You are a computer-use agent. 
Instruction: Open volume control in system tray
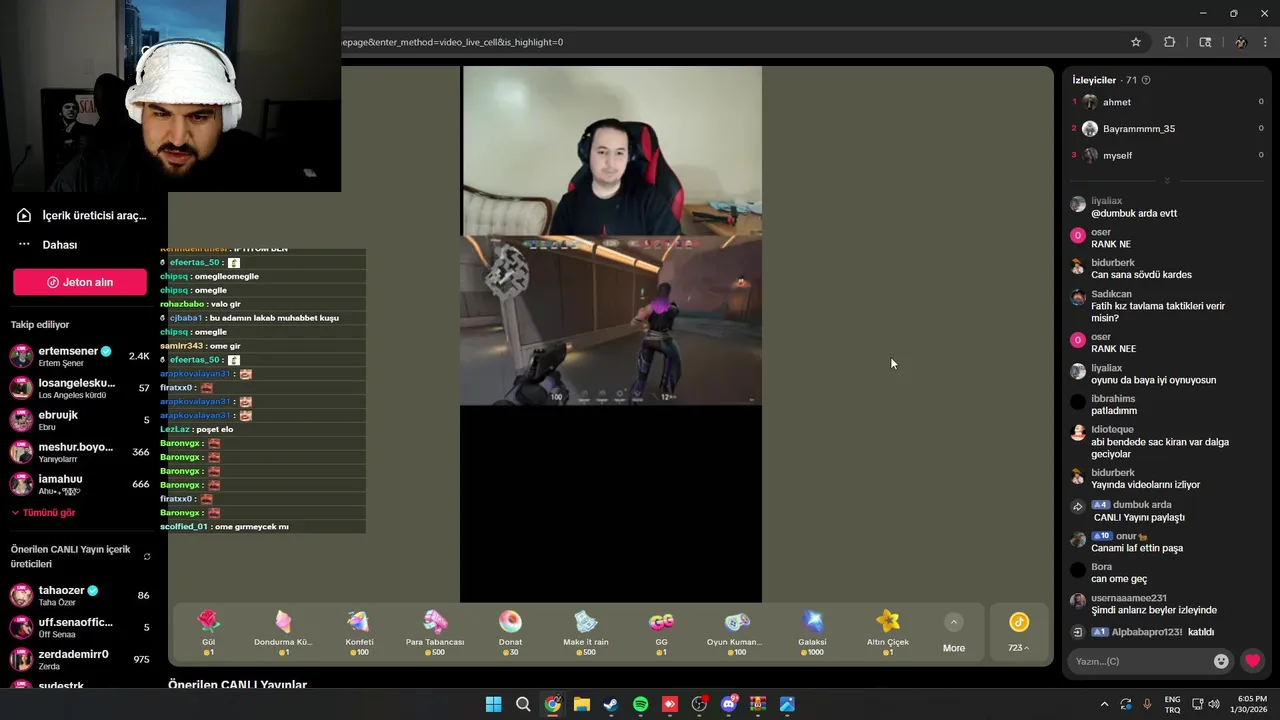(x=1213, y=704)
